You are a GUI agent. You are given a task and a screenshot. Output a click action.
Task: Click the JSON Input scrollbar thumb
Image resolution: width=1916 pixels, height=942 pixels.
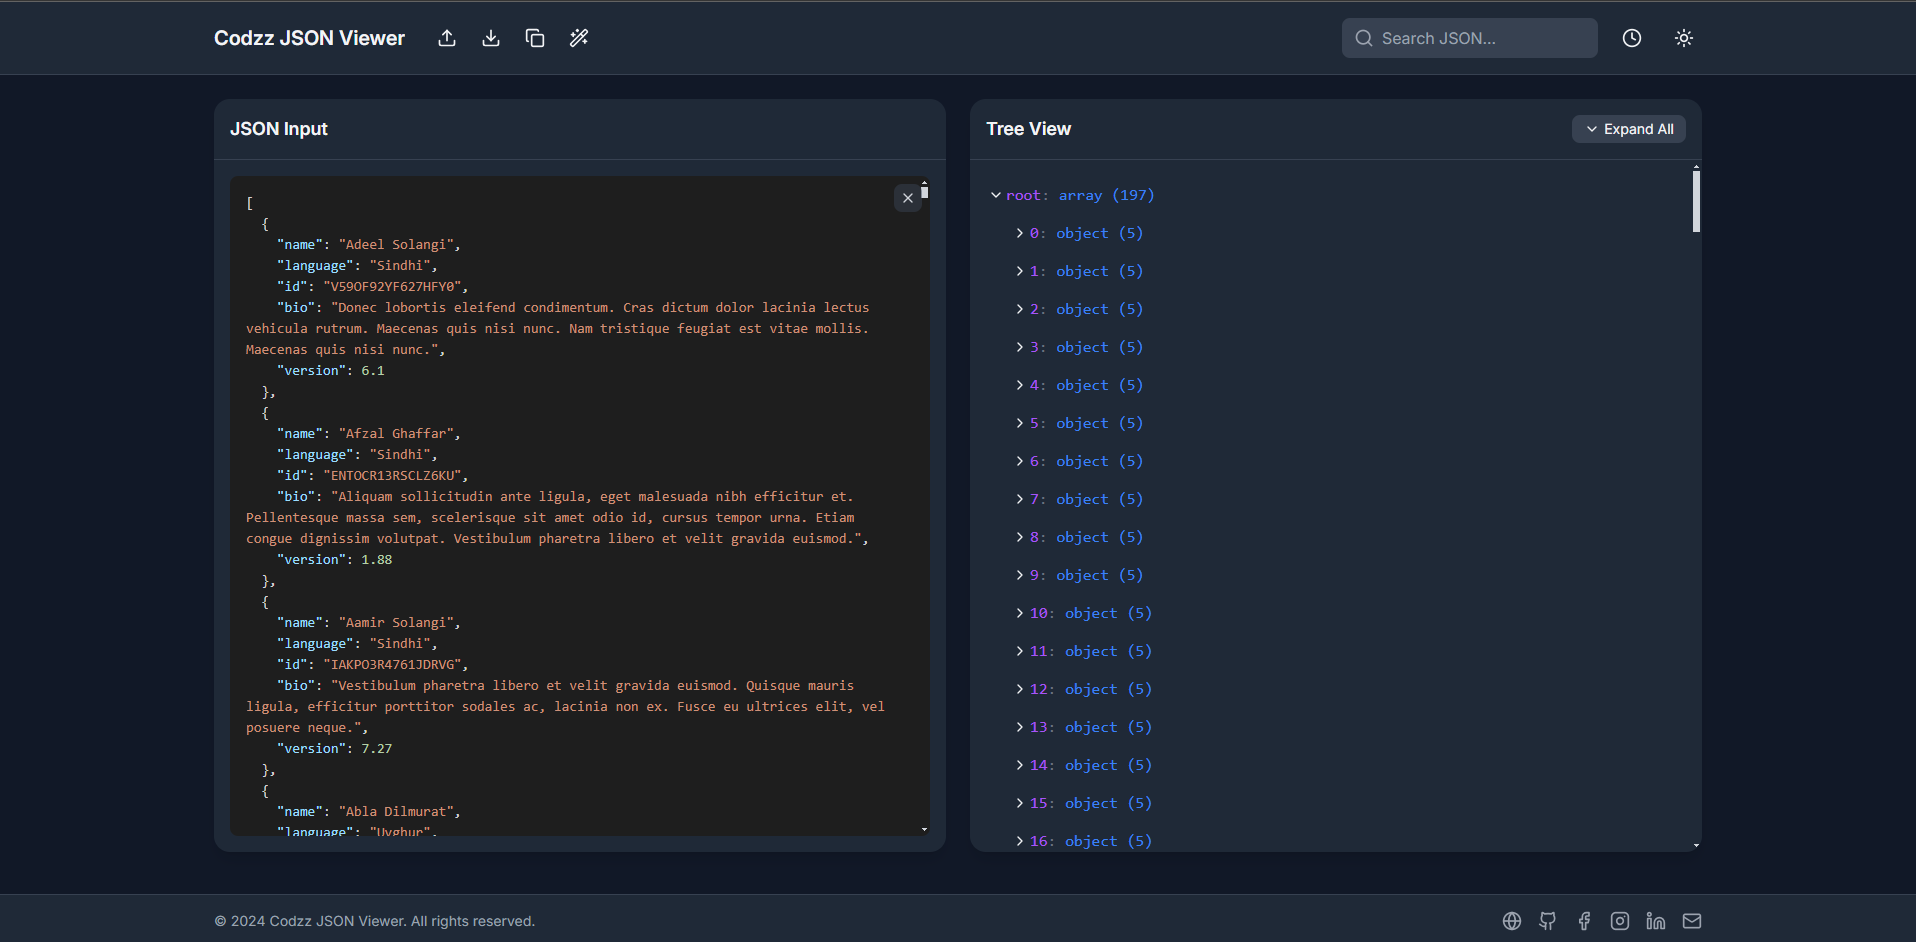[924, 192]
